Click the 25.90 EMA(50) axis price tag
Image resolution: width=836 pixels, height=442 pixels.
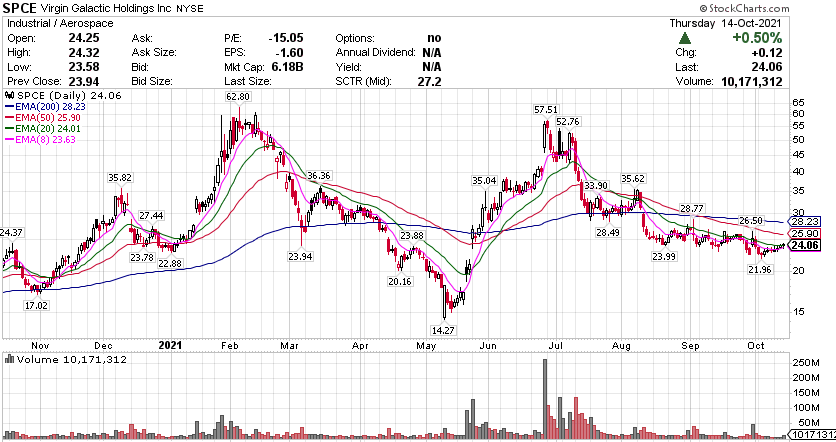click(805, 234)
